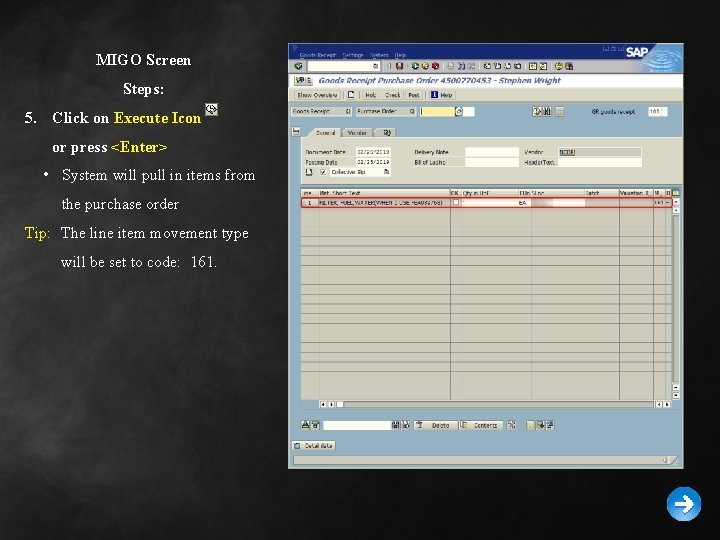Screen dimensions: 720x540
Task: Tick the OK checkbox on item line 1
Action: coord(456,202)
